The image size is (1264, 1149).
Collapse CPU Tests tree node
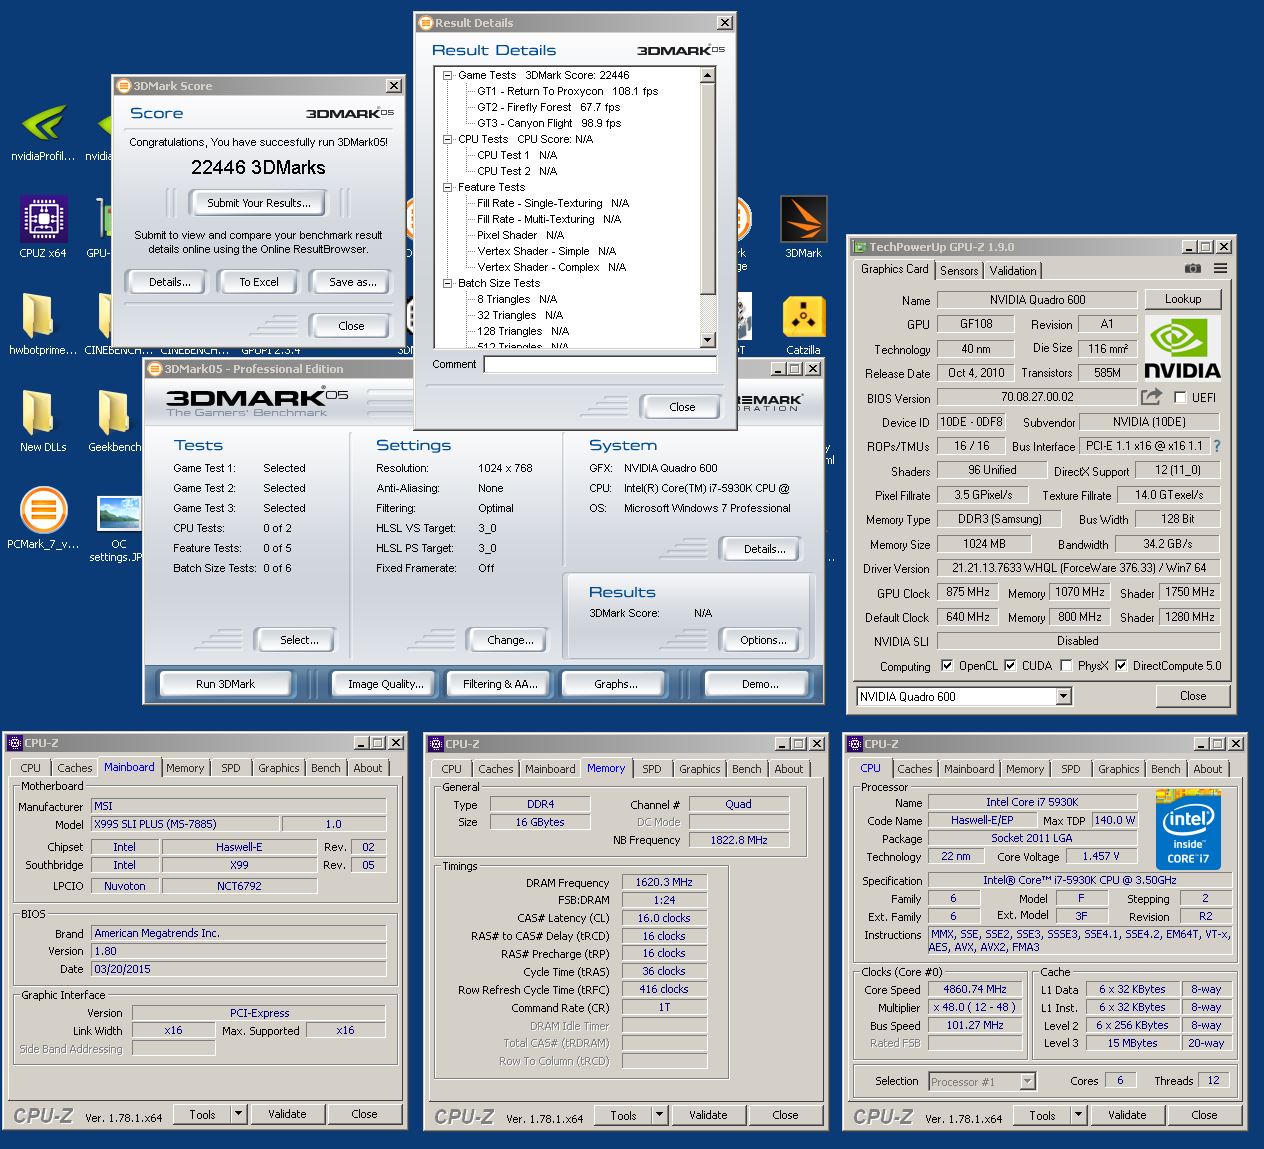(448, 139)
